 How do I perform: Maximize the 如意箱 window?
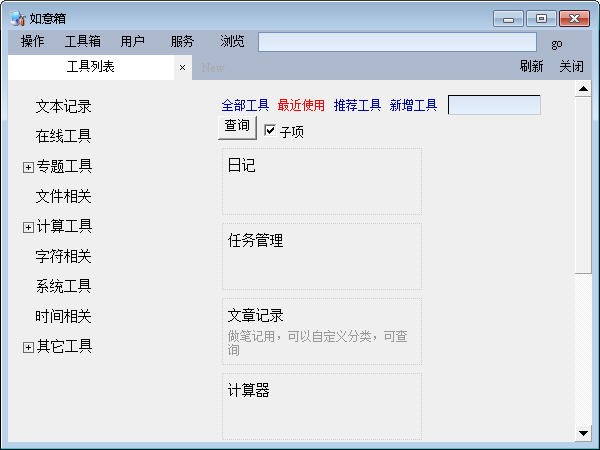pos(541,19)
